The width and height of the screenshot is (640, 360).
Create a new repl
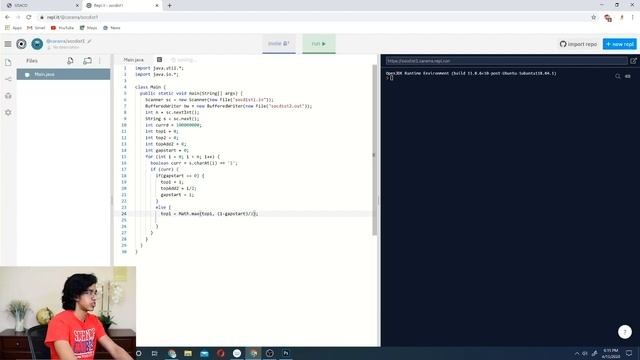620,44
